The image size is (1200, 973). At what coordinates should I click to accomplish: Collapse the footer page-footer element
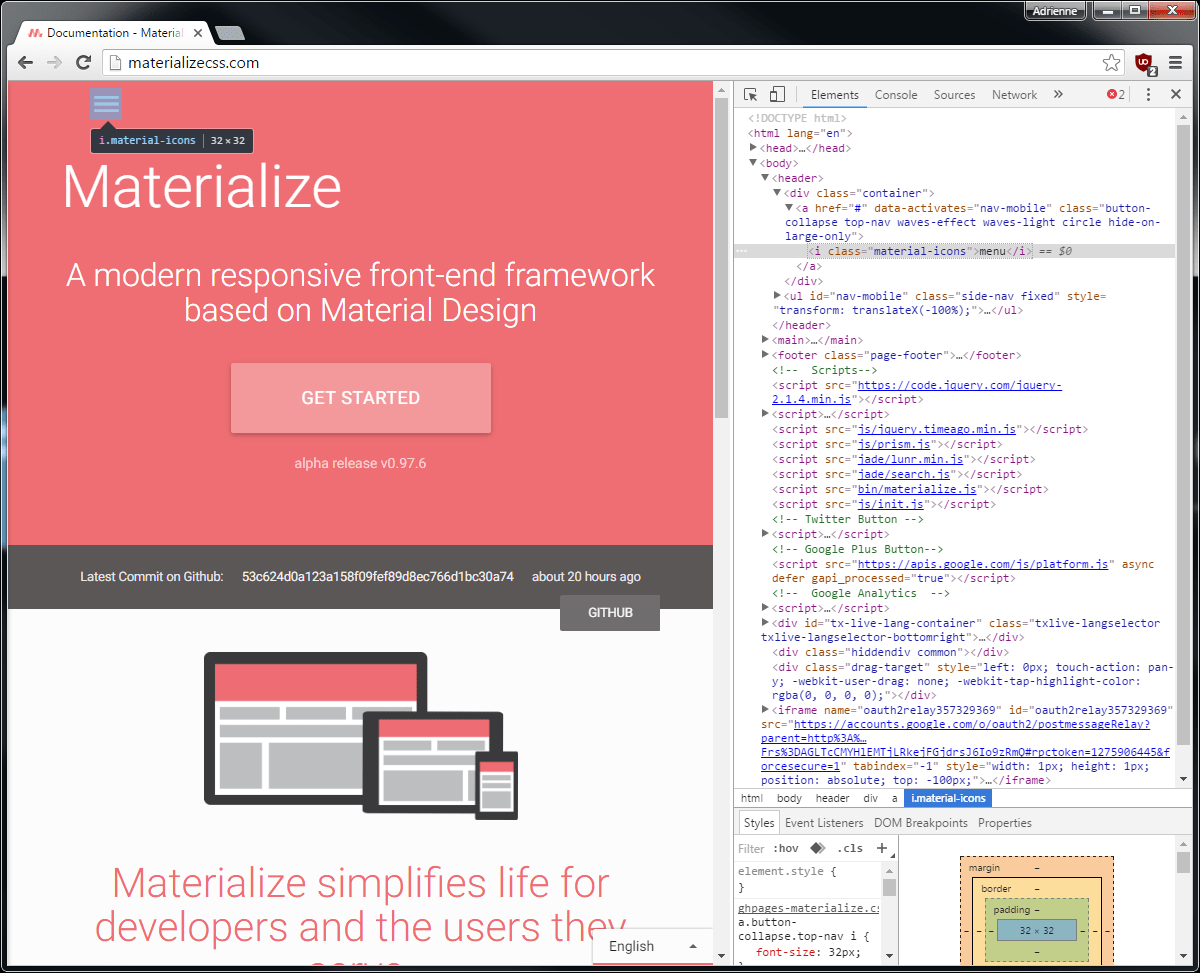coord(765,354)
